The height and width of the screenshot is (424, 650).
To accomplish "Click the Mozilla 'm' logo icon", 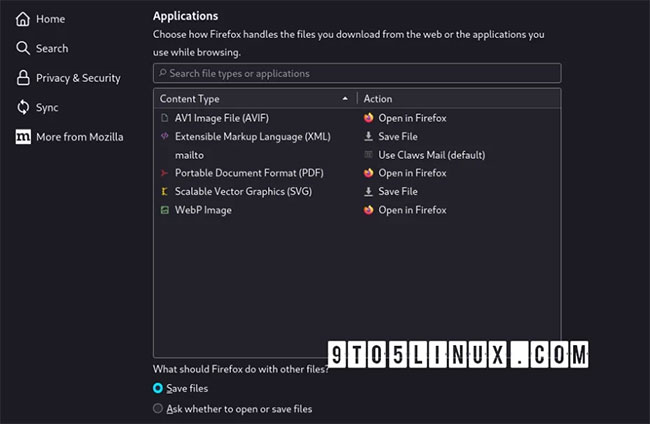I will (x=23, y=137).
